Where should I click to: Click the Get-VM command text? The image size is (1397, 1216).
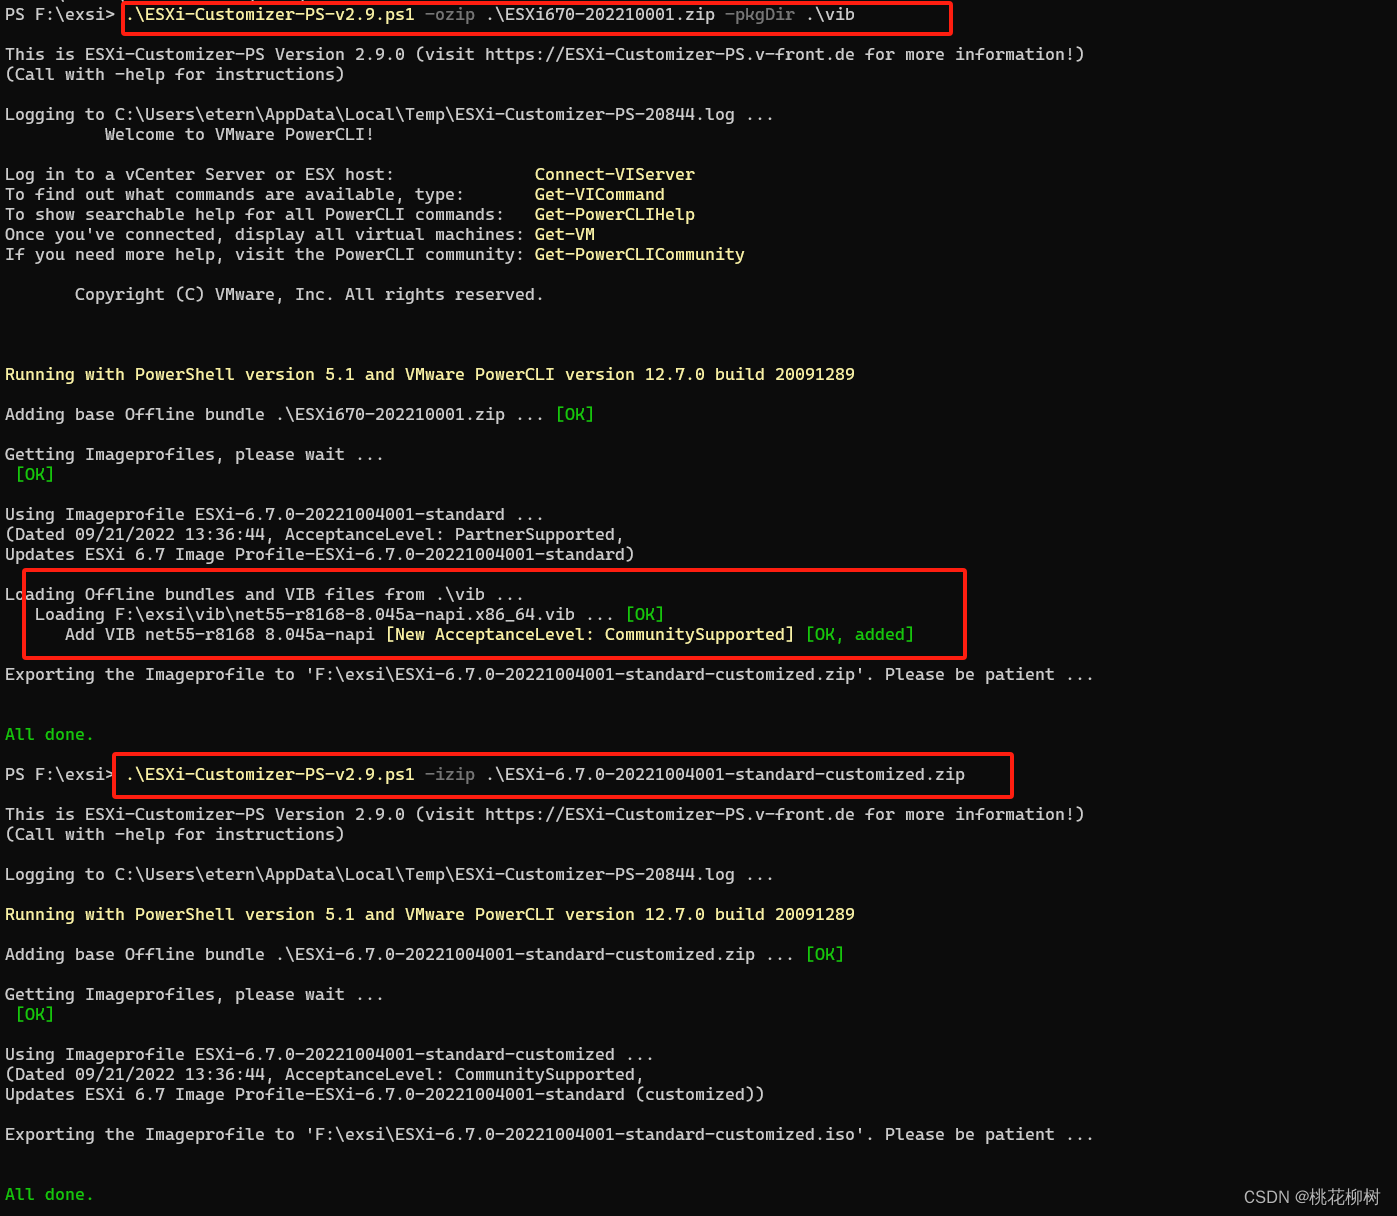(x=564, y=235)
